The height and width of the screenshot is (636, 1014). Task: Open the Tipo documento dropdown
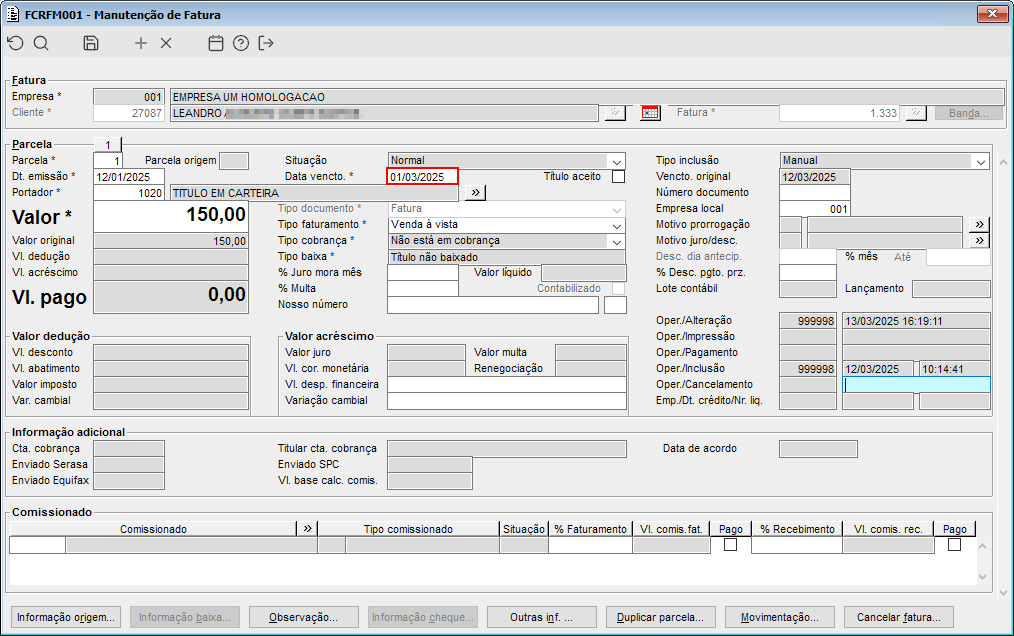(616, 209)
